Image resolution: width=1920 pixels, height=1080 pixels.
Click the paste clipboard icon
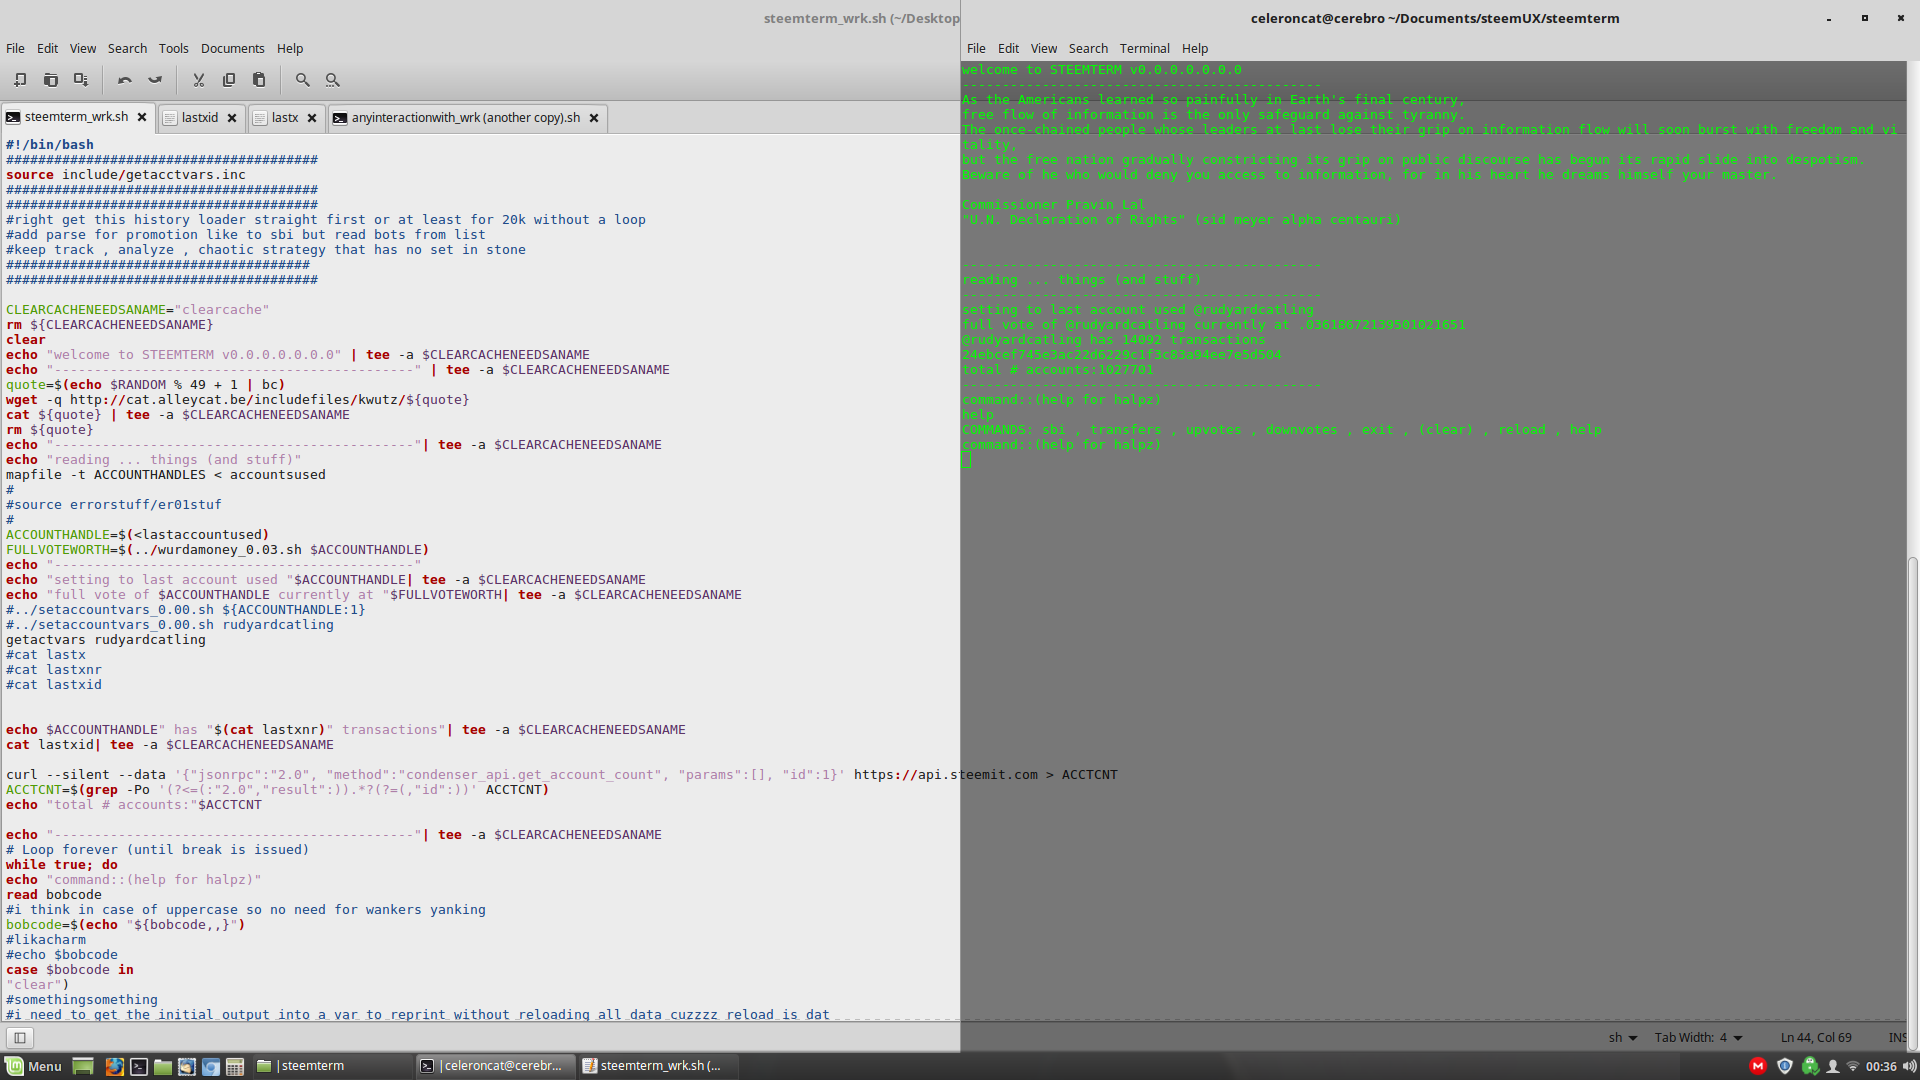pos(259,80)
